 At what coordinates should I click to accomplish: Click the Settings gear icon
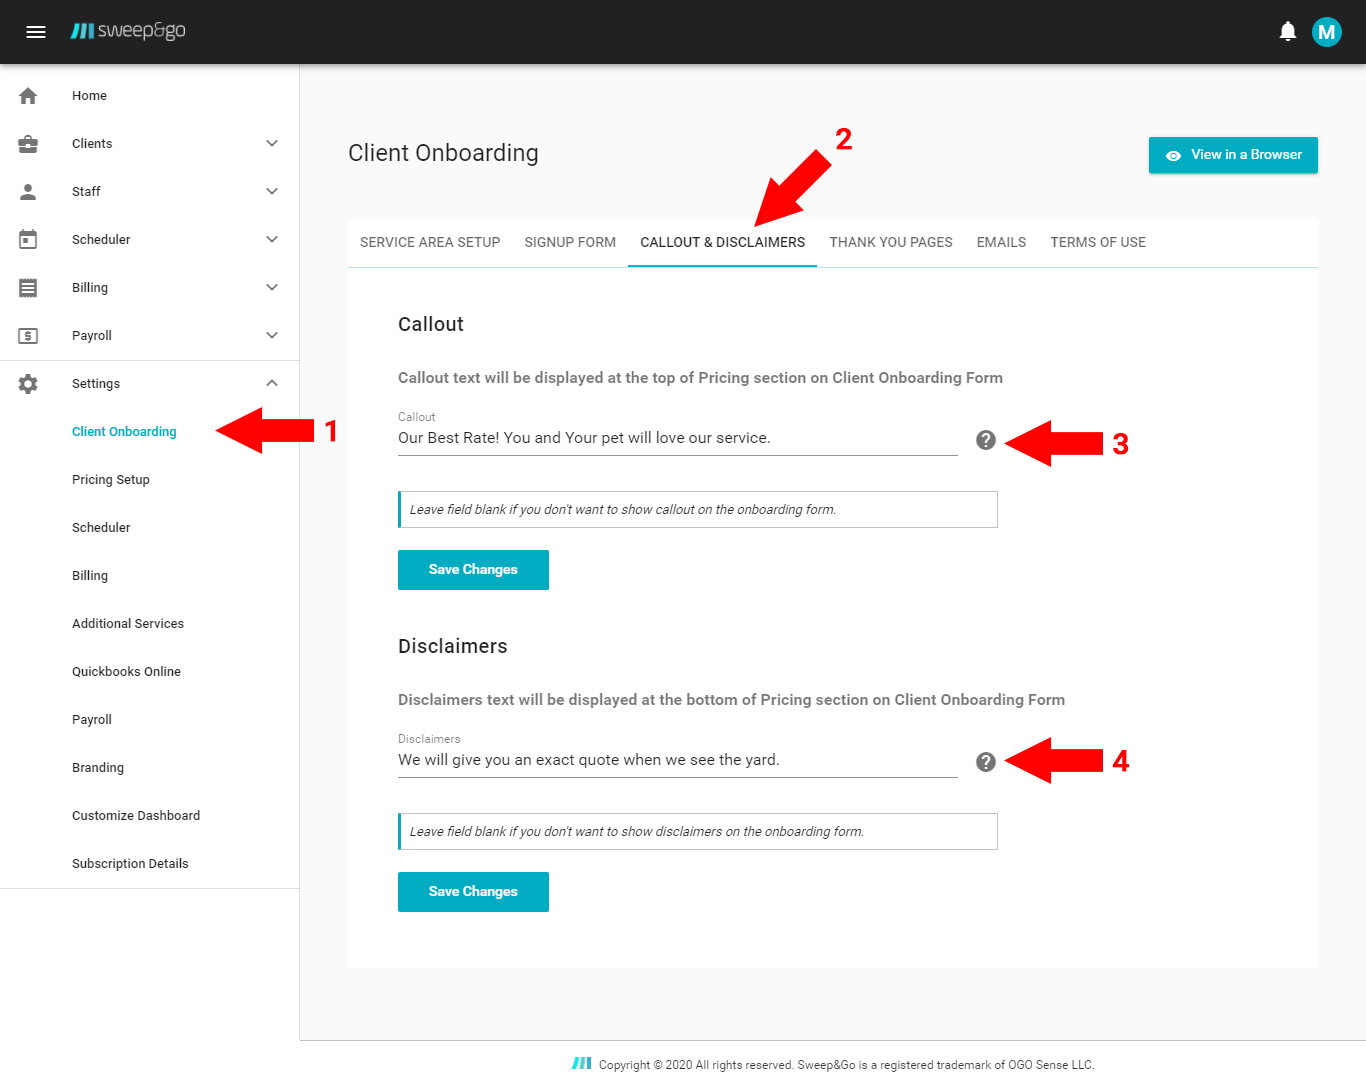[28, 384]
